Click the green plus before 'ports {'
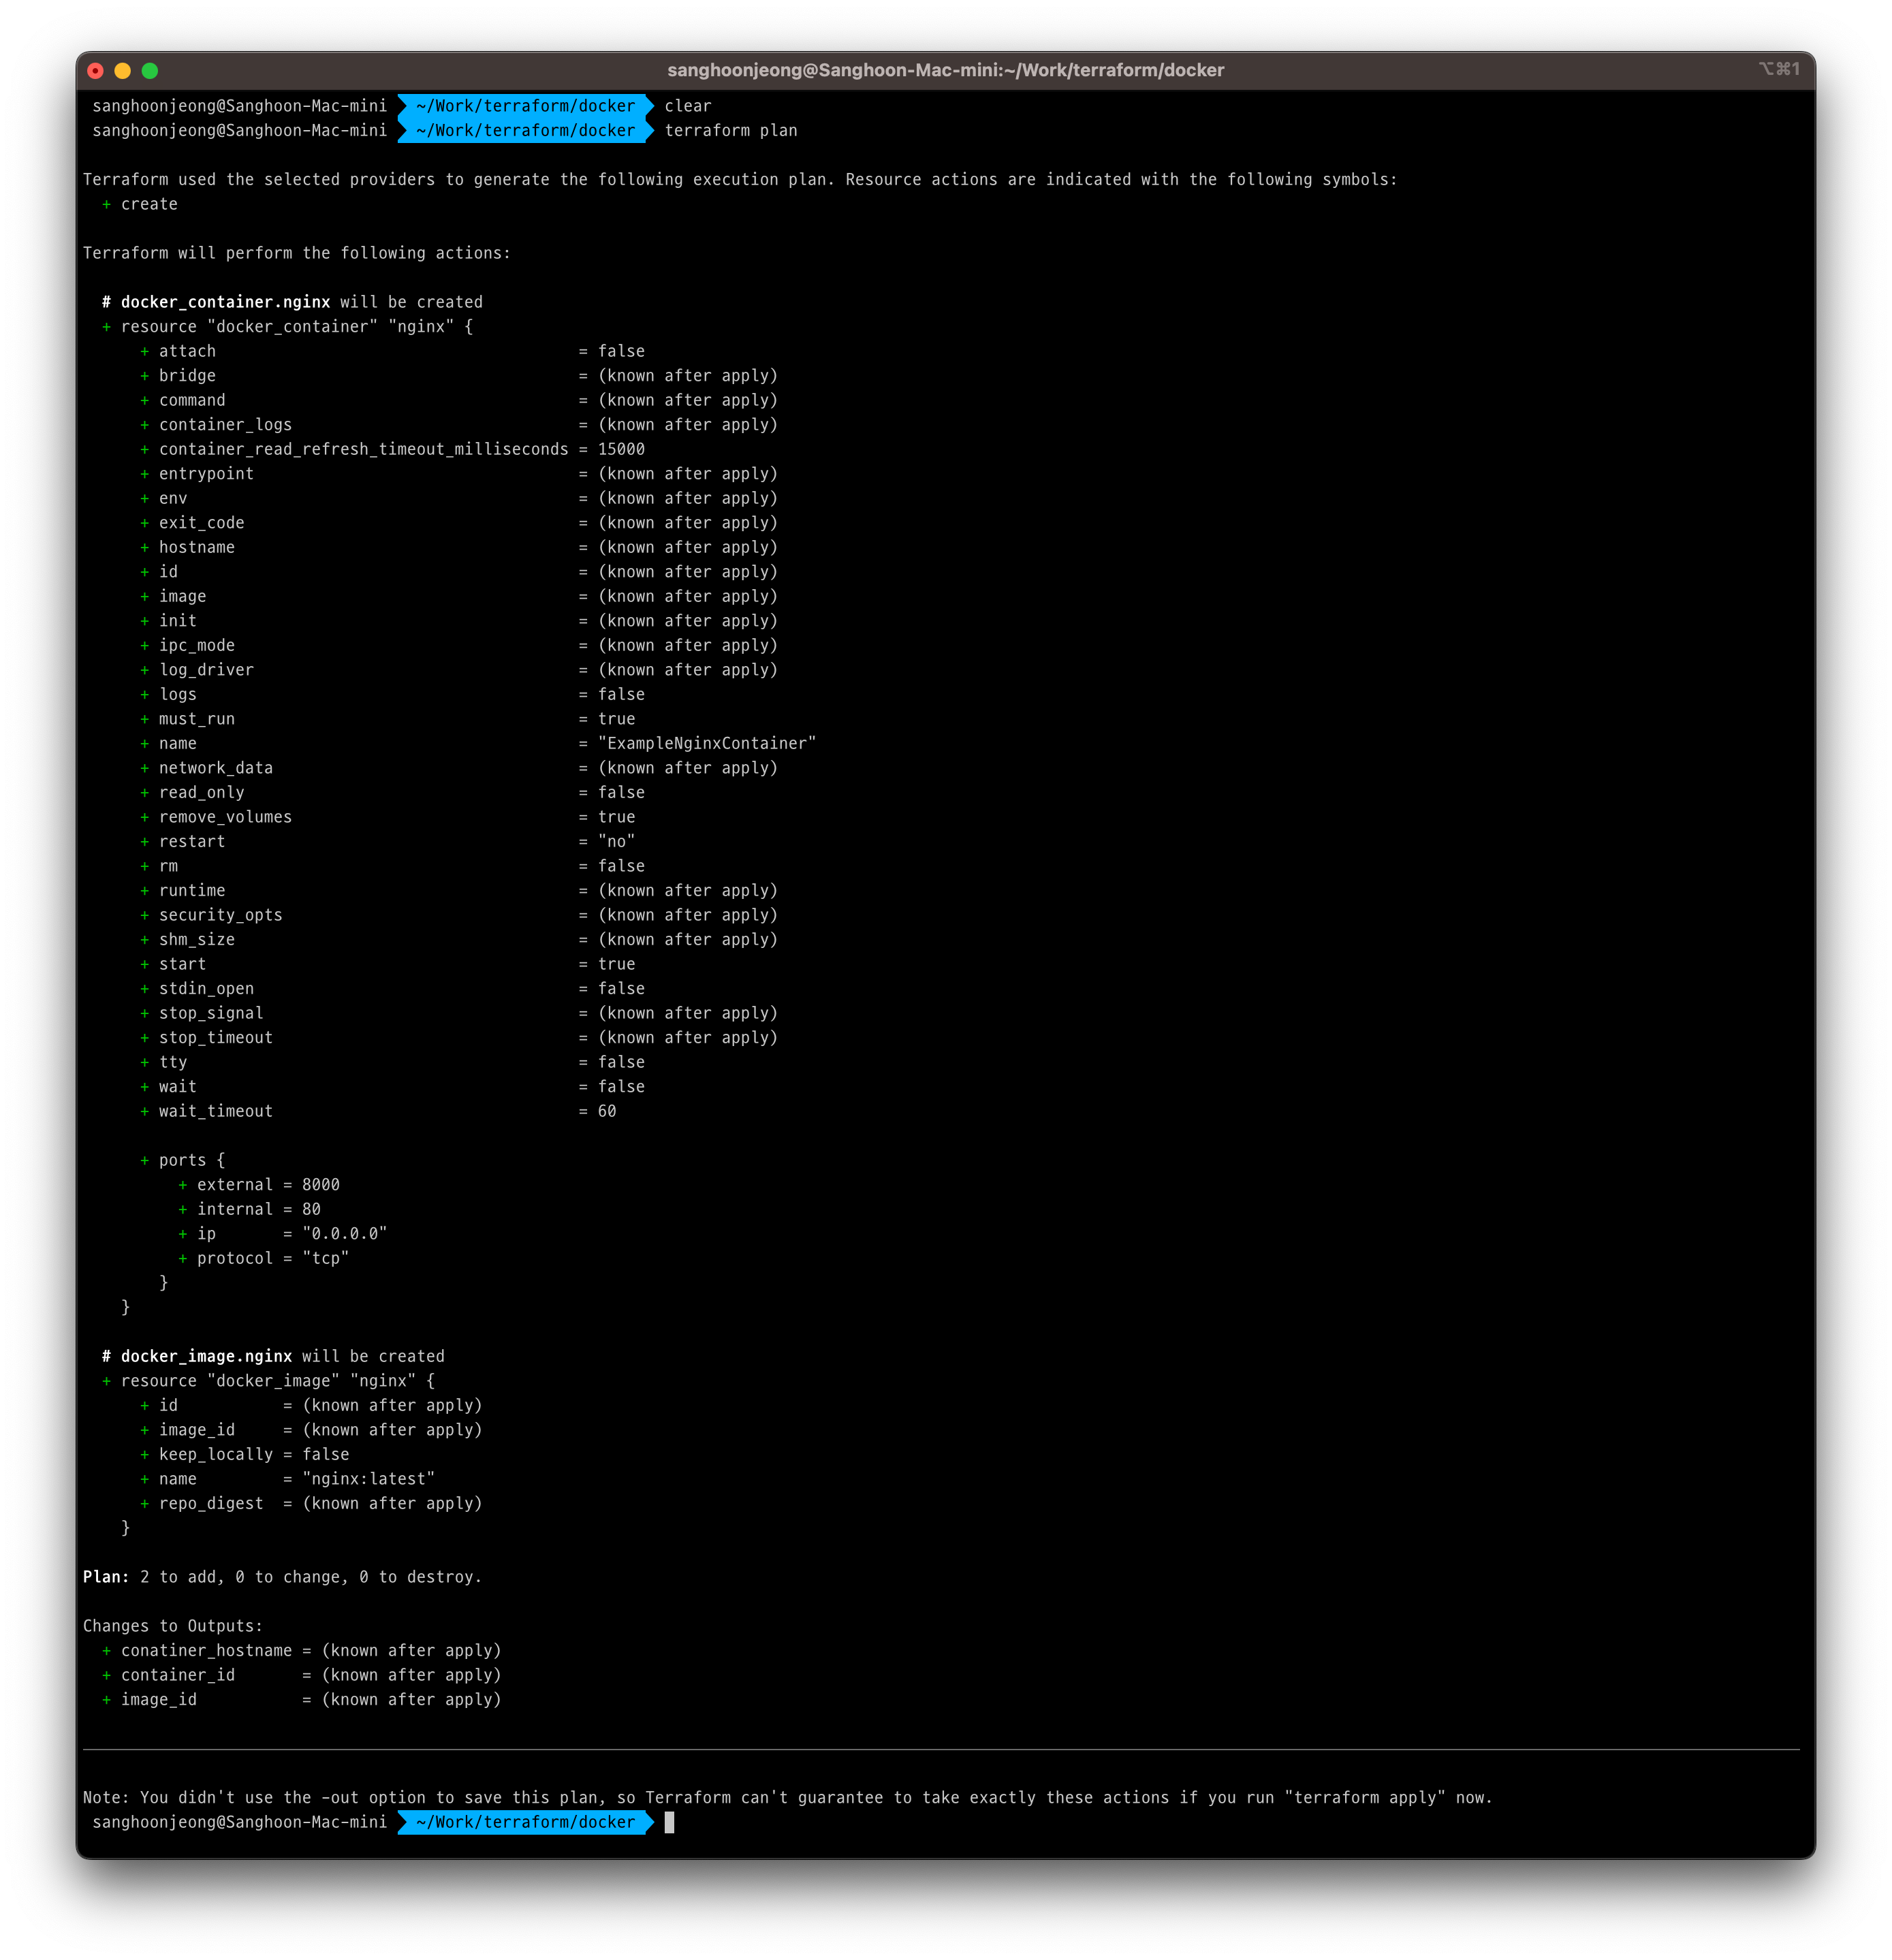Screen dimensions: 1892x1960 pos(144,1160)
